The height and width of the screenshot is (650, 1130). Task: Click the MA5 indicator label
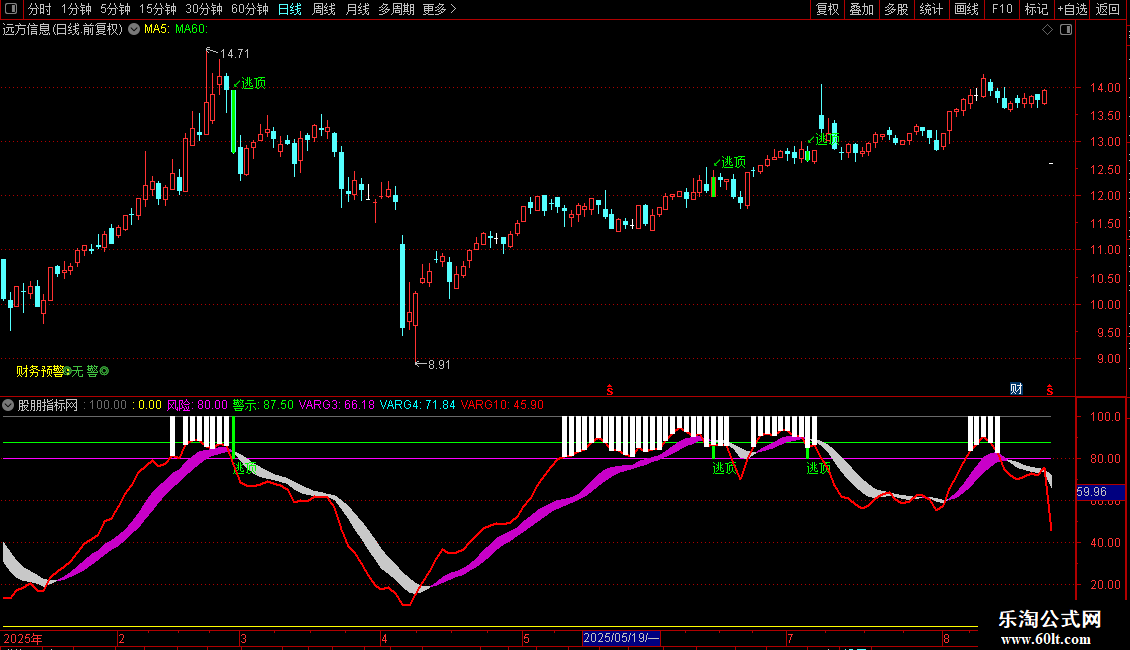156,30
